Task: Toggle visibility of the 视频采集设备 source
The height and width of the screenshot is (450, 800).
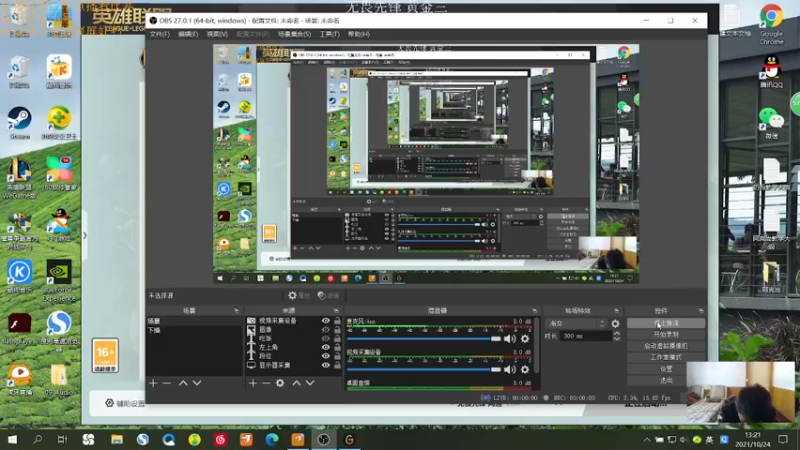Action: pos(326,321)
